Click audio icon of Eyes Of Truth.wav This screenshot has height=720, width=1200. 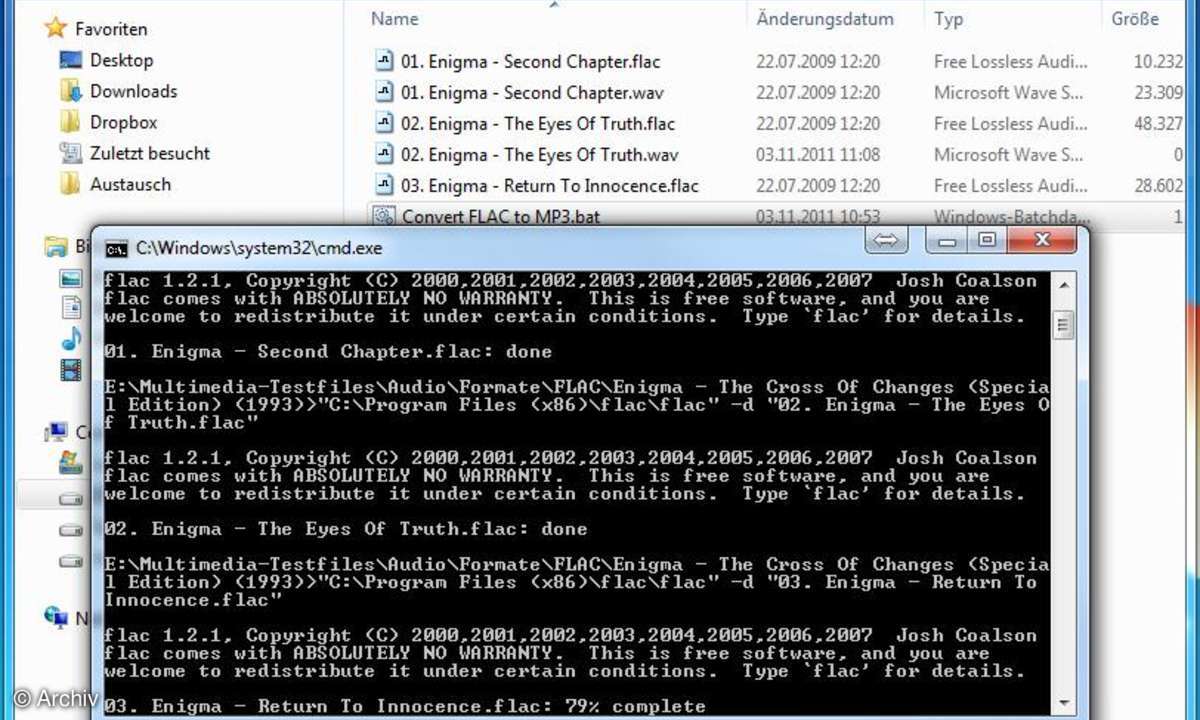pos(384,154)
